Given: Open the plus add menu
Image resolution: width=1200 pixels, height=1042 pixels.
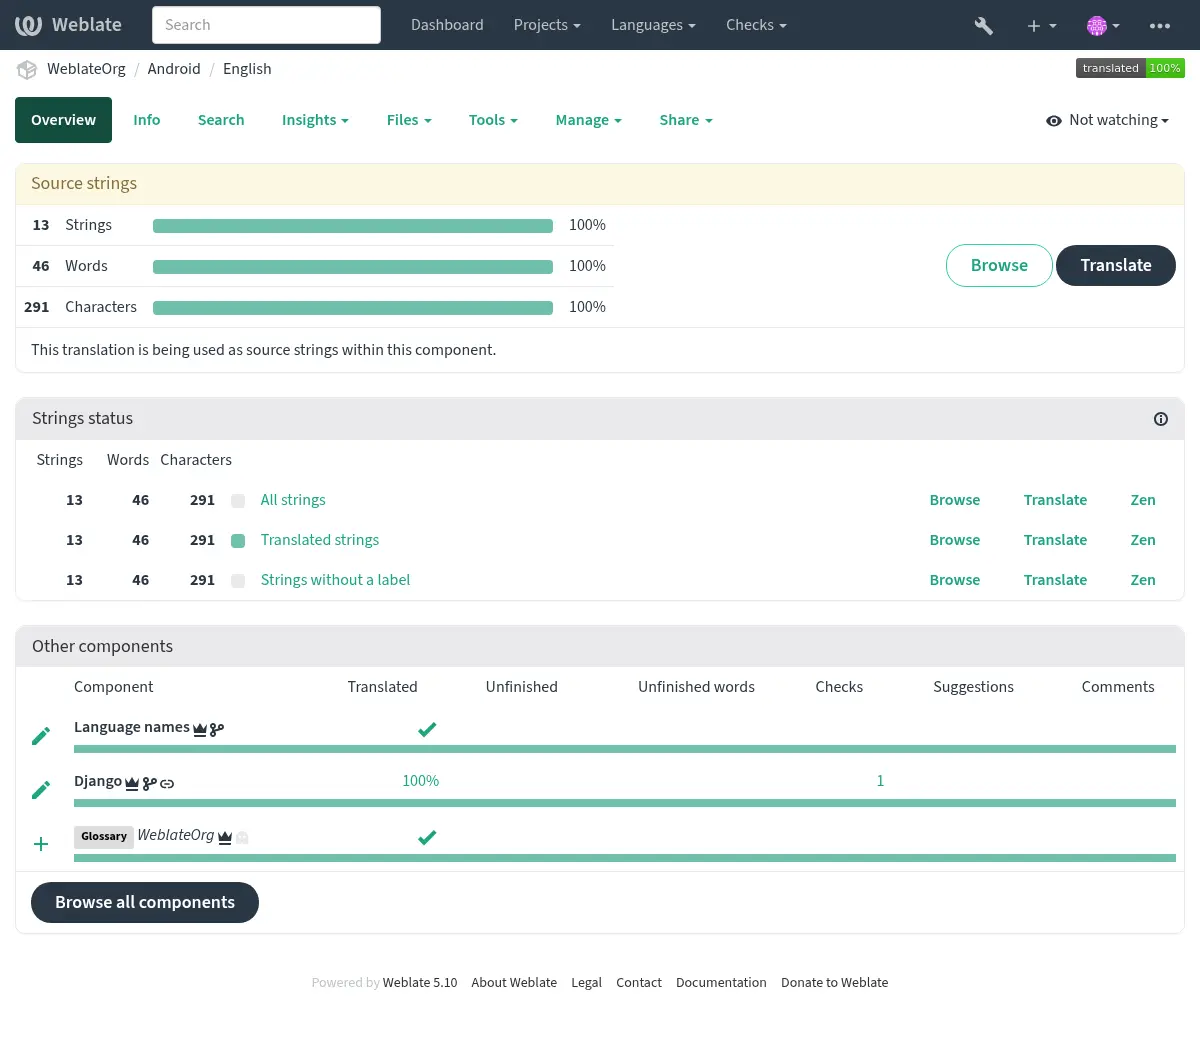Looking at the screenshot, I should [1041, 26].
